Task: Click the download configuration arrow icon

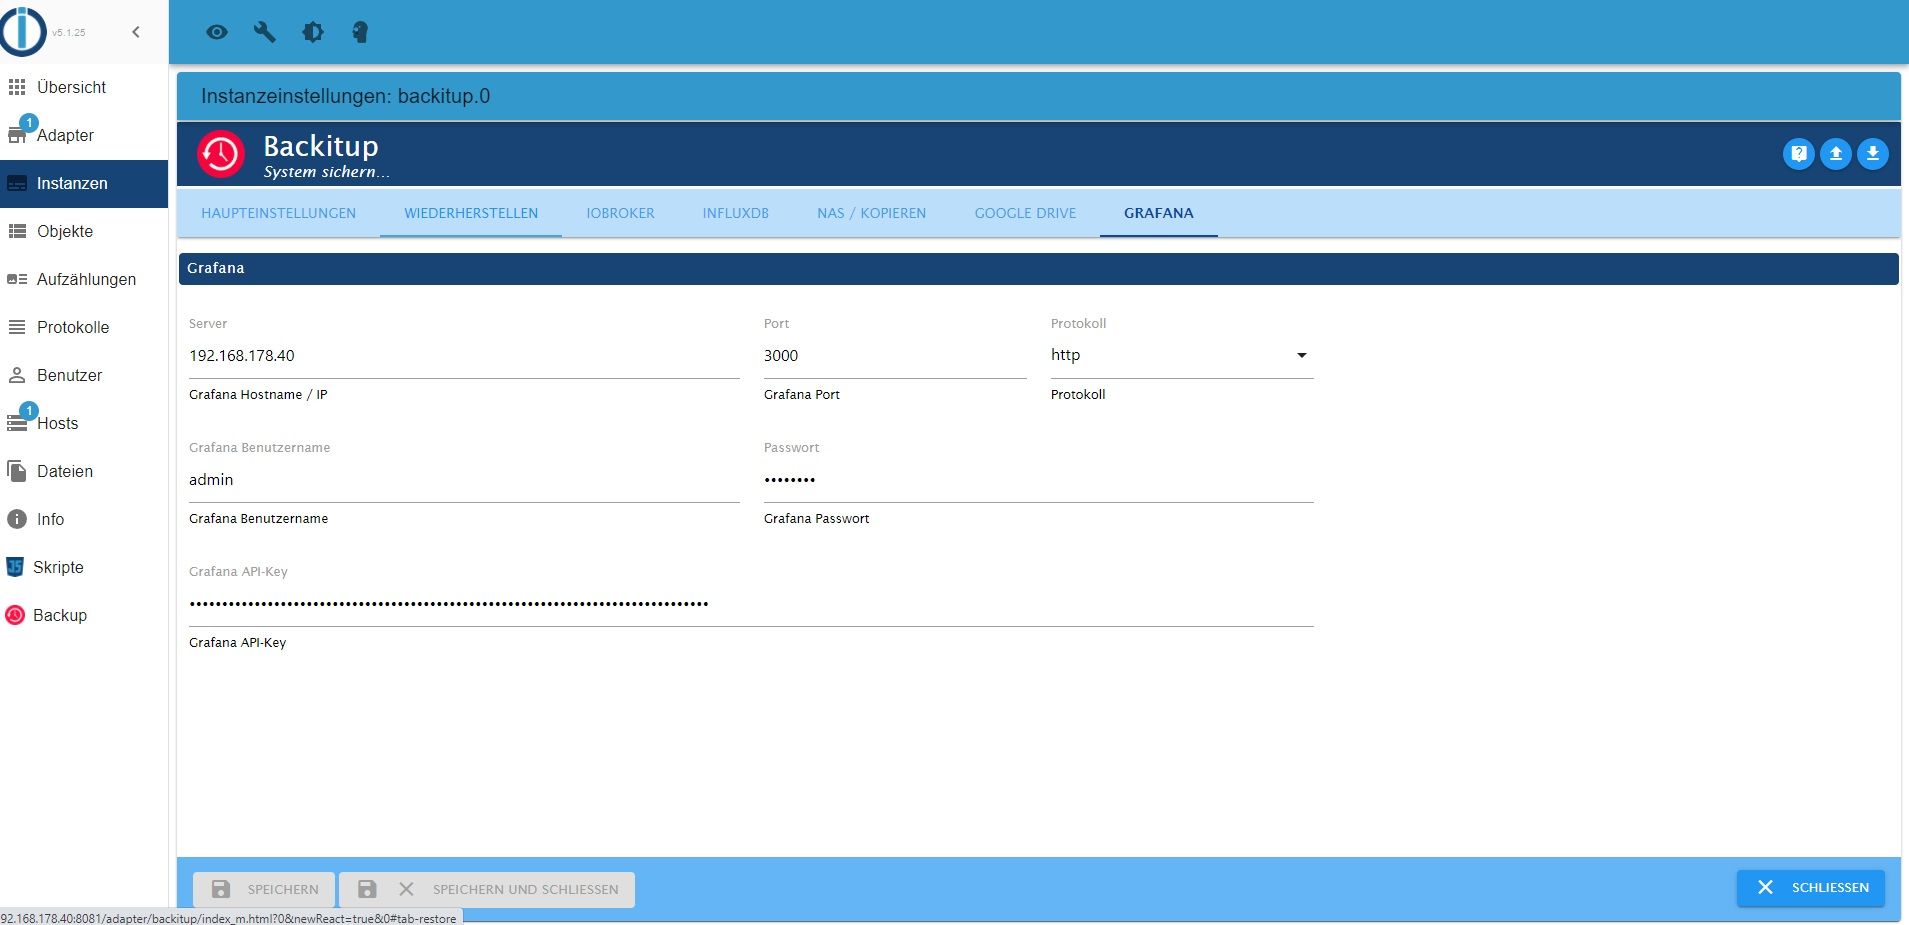Action: [1873, 154]
